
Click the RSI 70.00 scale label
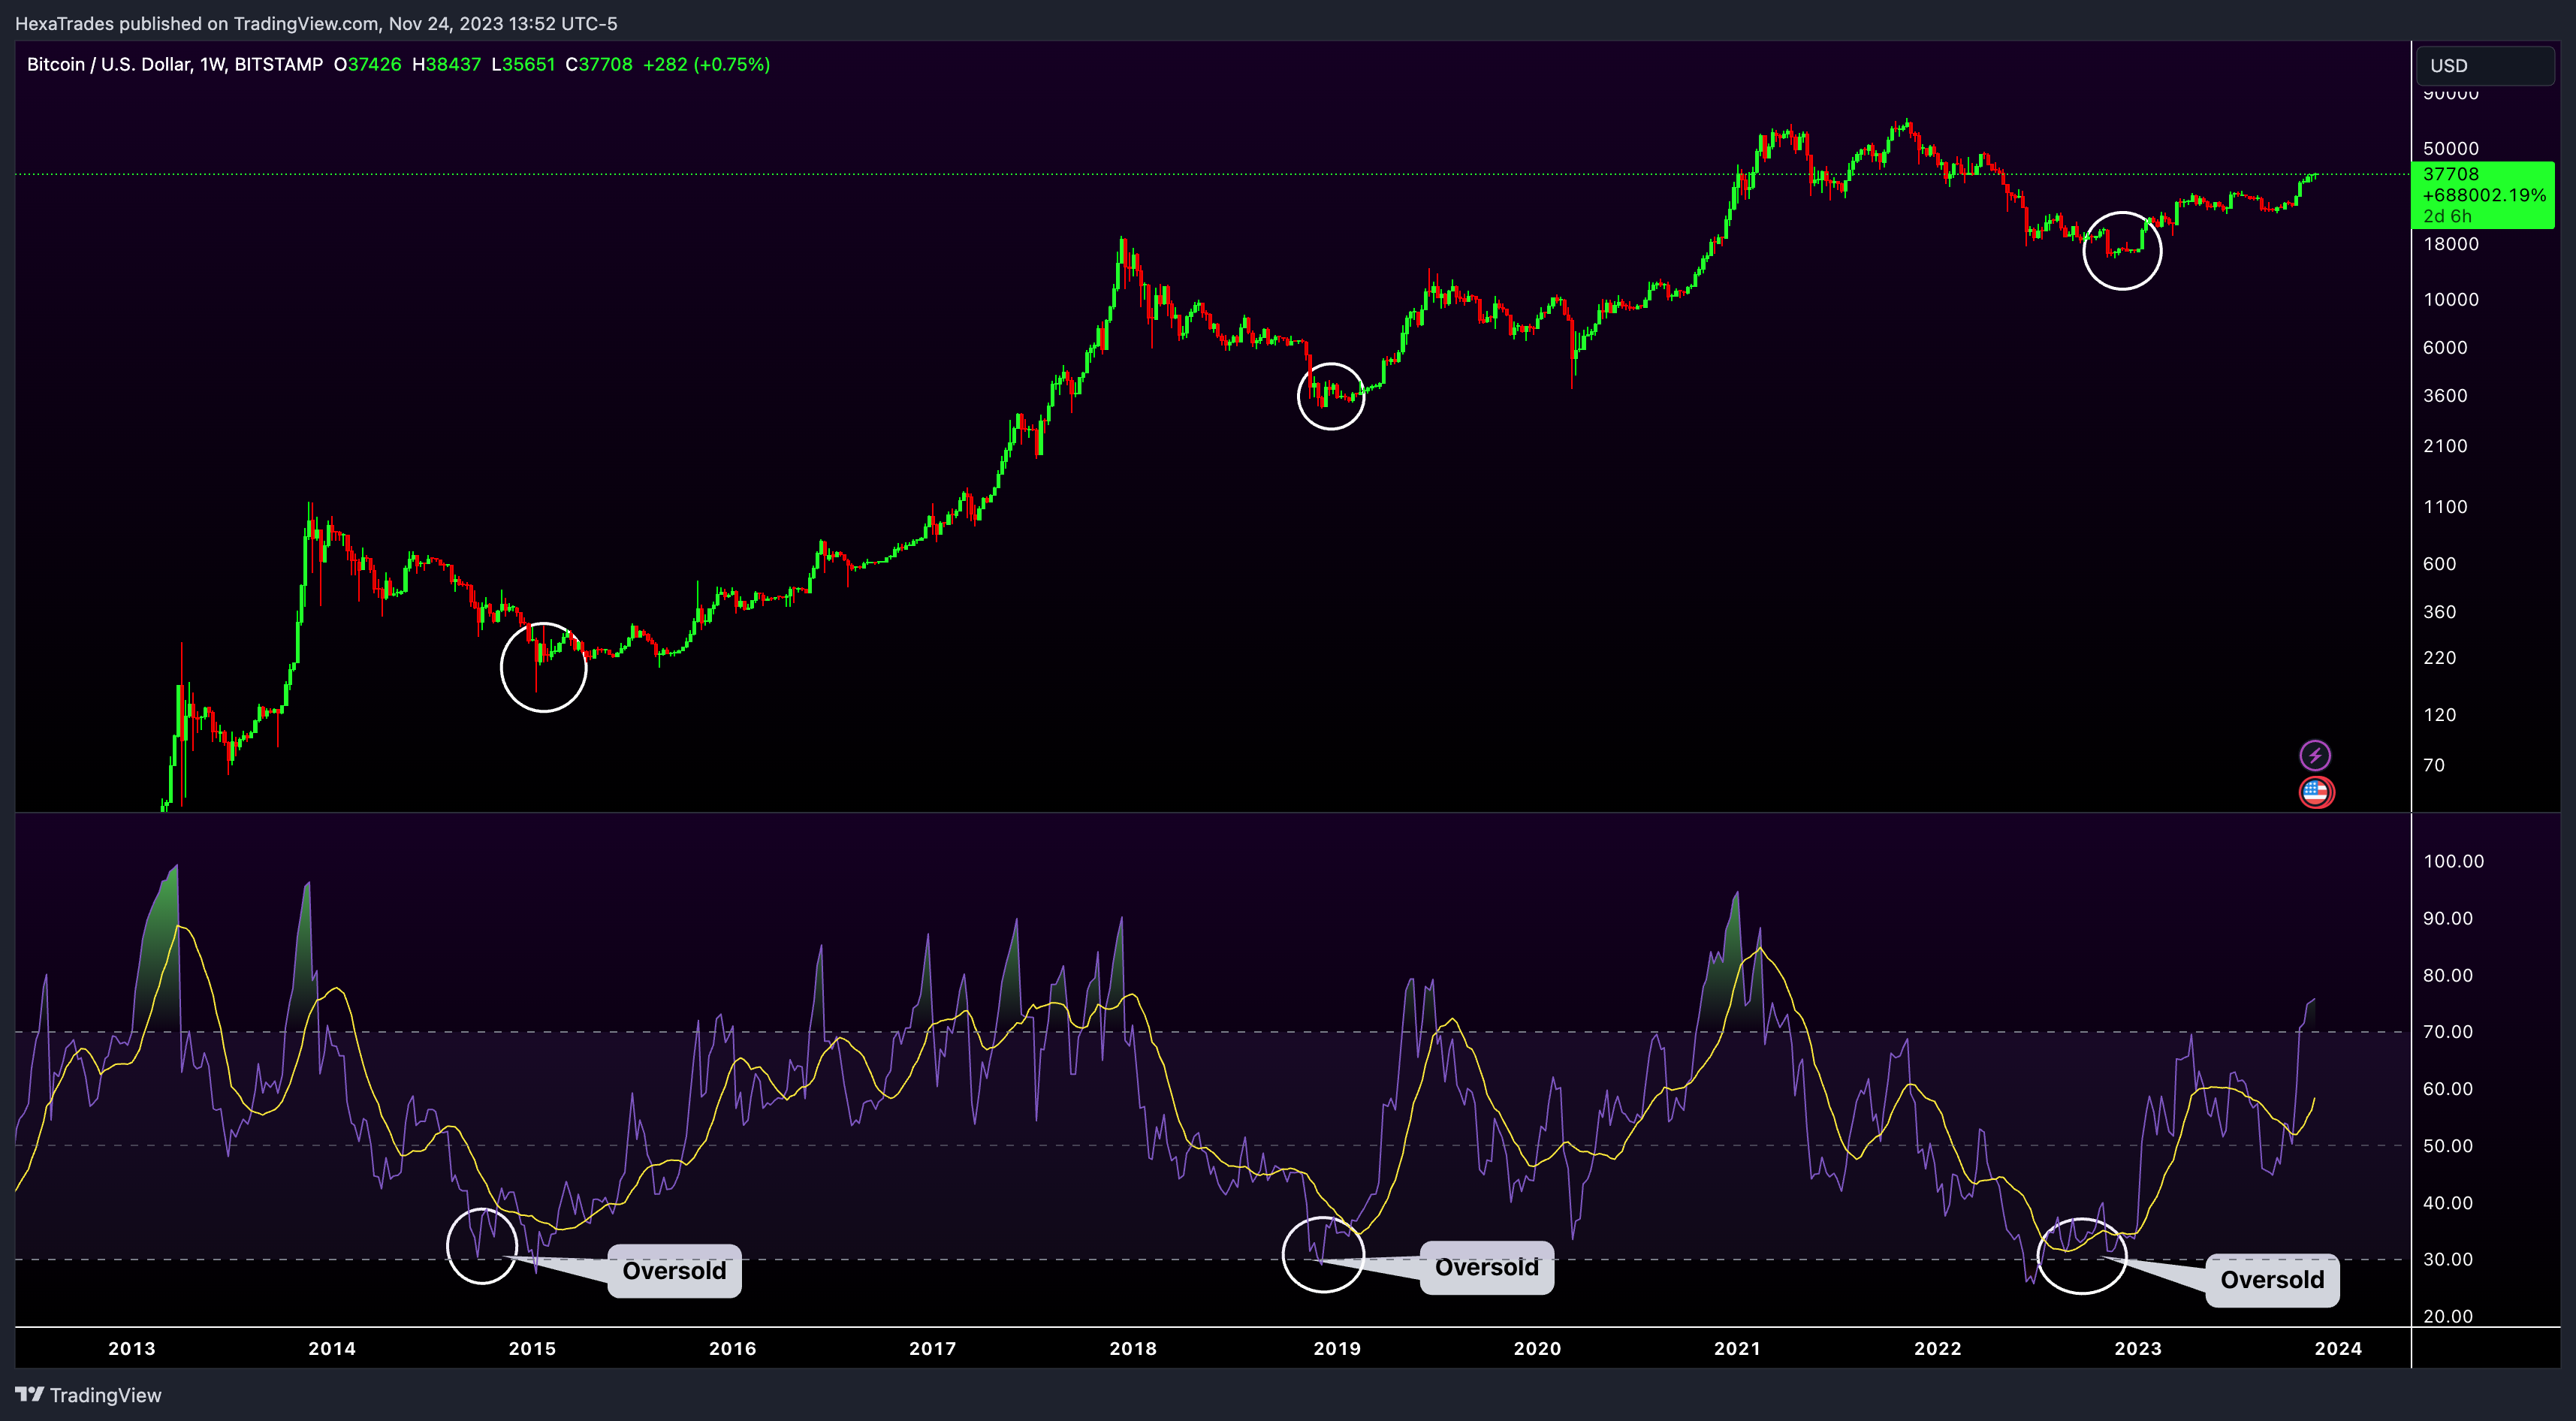2447,1031
